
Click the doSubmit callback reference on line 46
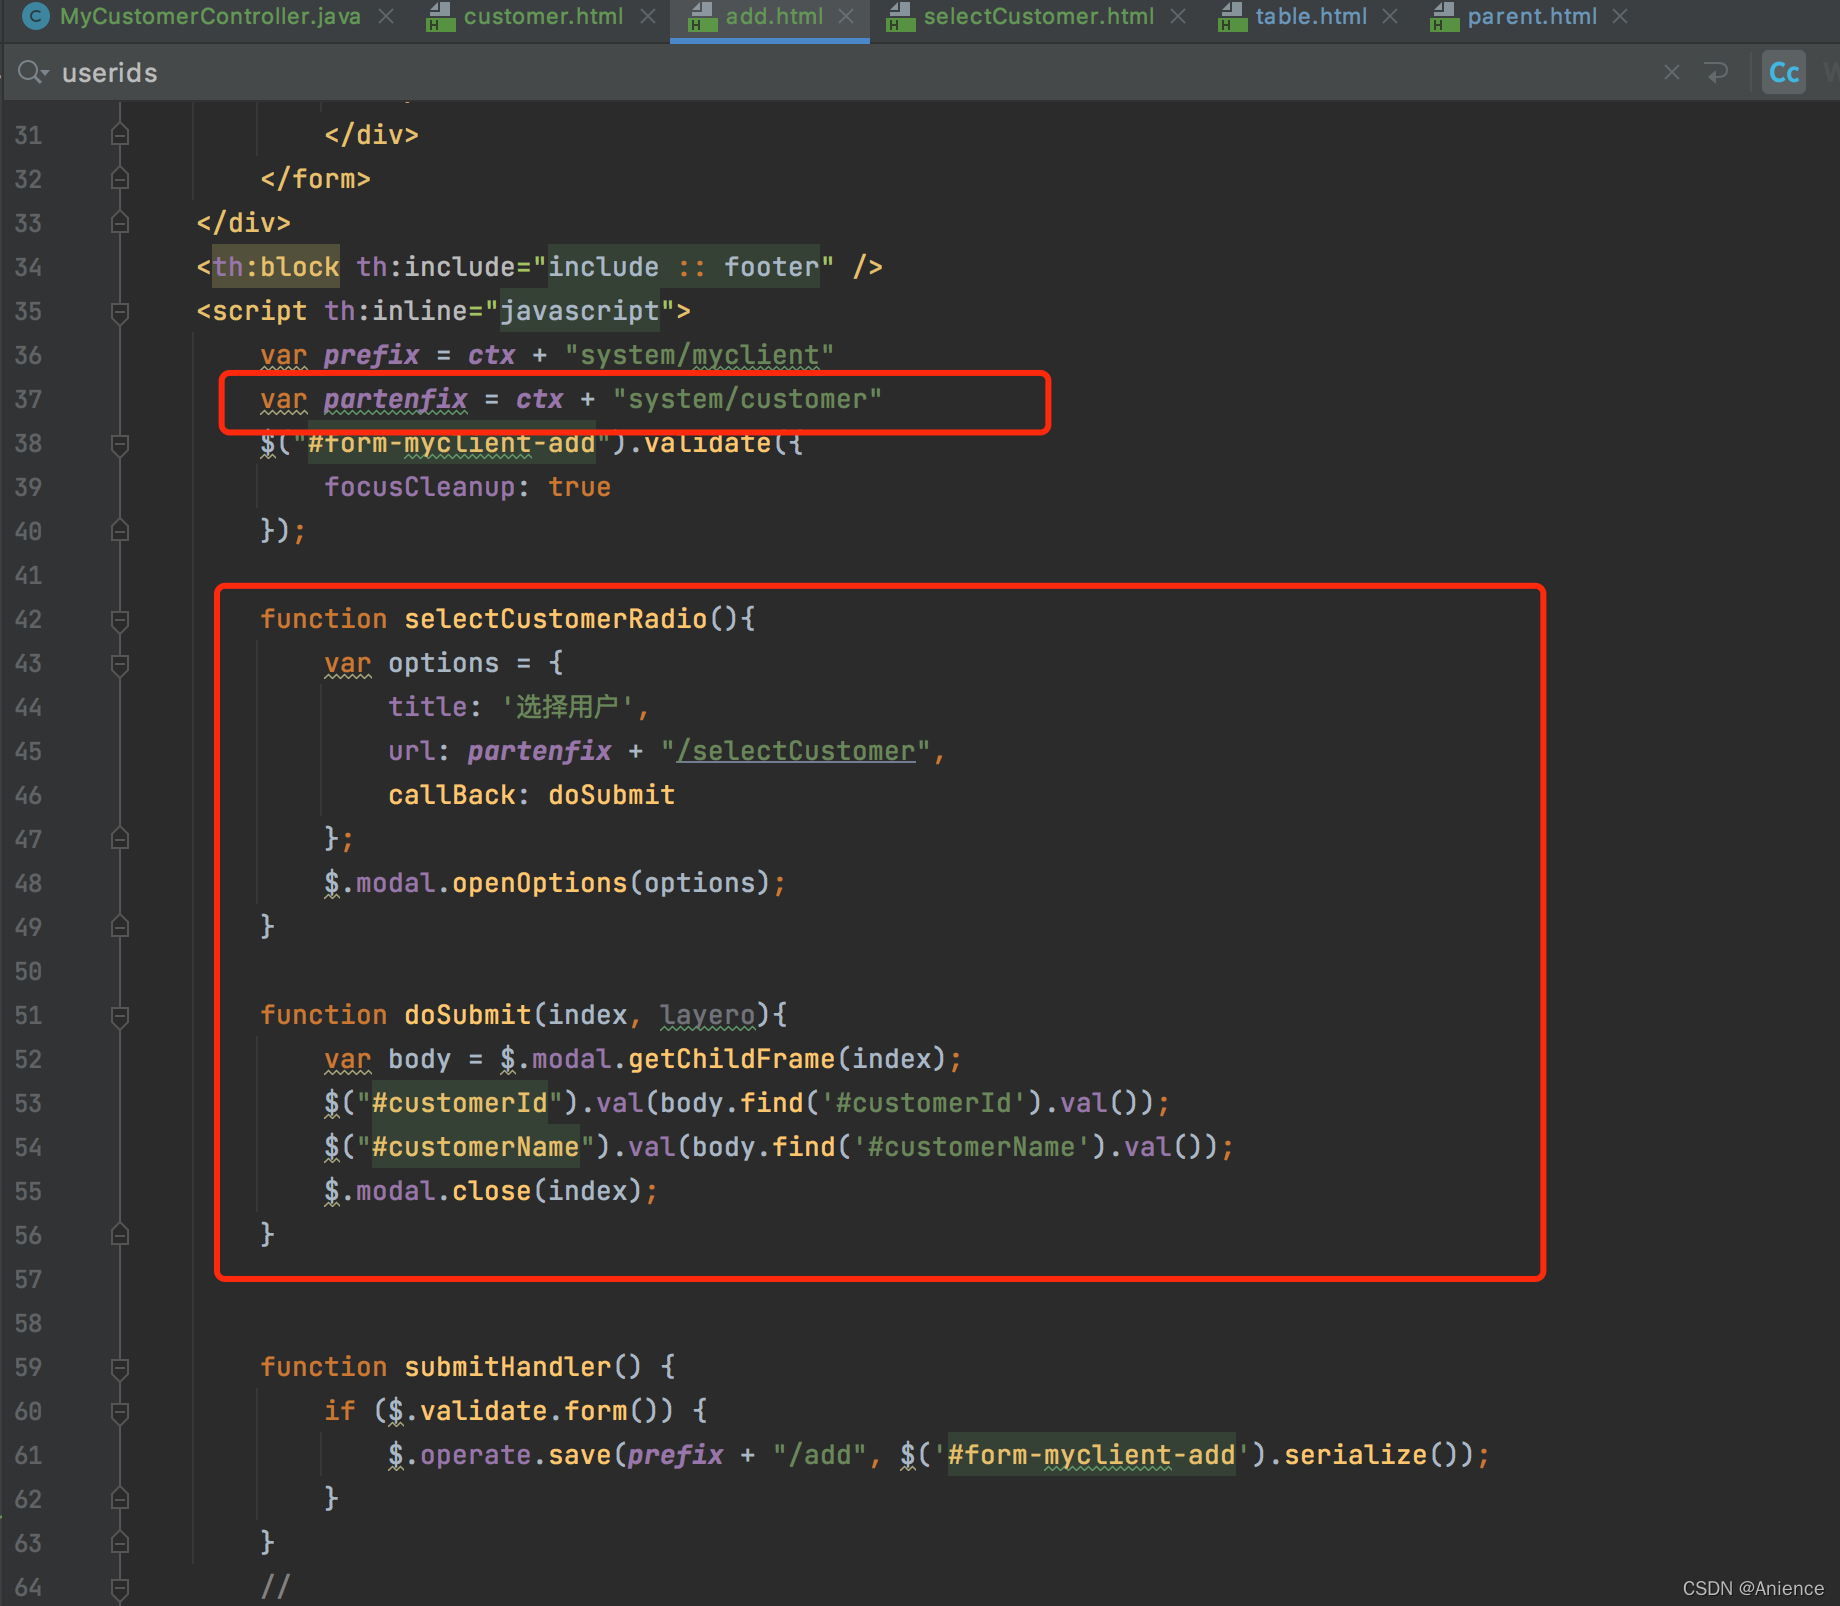point(611,795)
